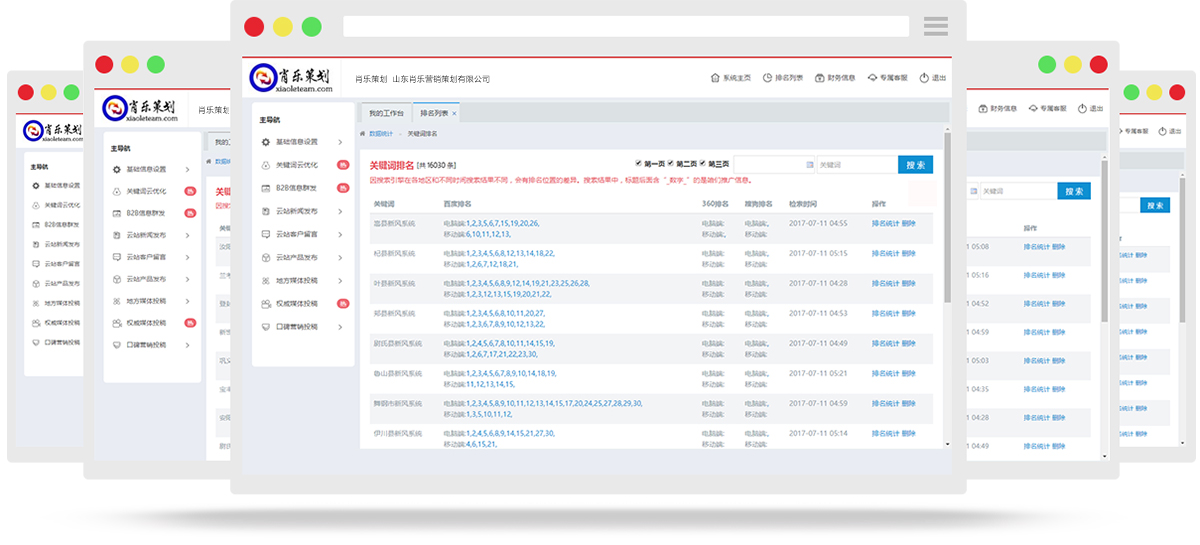
Task: Click the 财务信息 icon in front window header
Action: [x=820, y=78]
